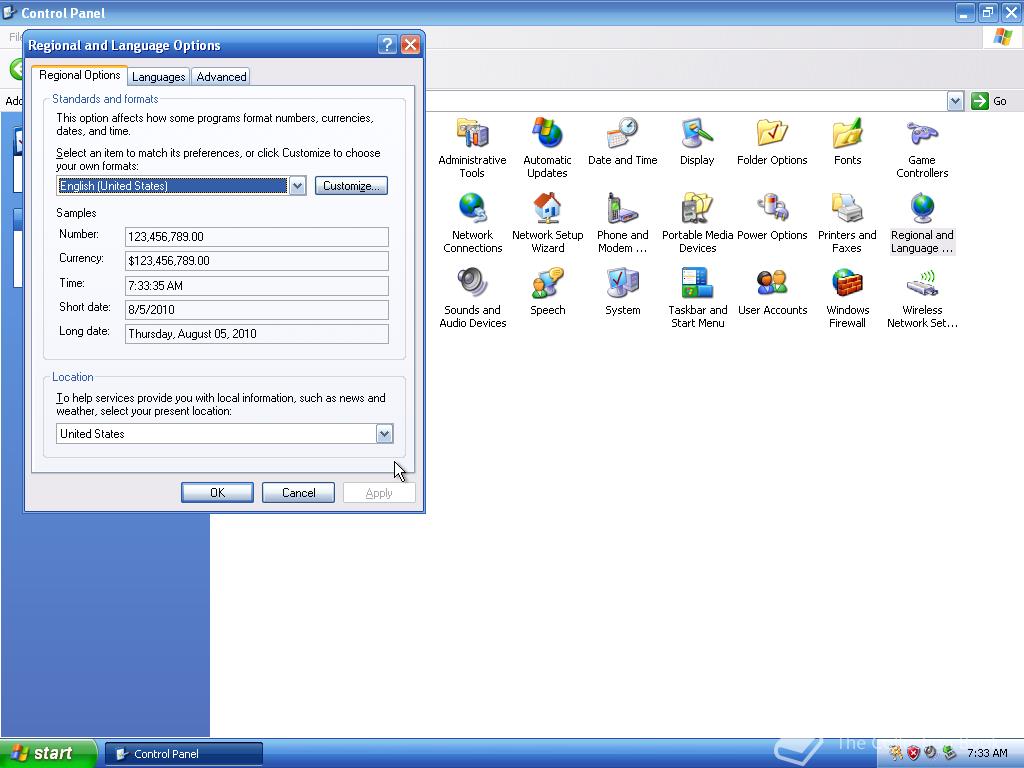Open Windows Firewall icon
The height and width of the screenshot is (768, 1024).
click(848, 283)
